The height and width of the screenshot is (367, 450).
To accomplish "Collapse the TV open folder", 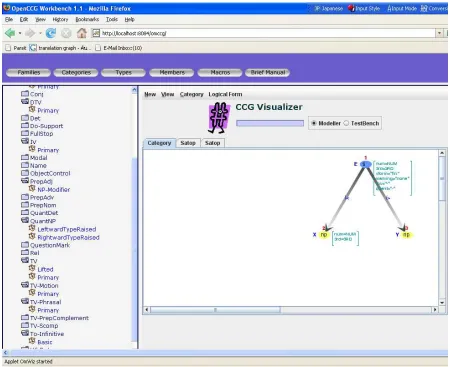I will pos(25,260).
